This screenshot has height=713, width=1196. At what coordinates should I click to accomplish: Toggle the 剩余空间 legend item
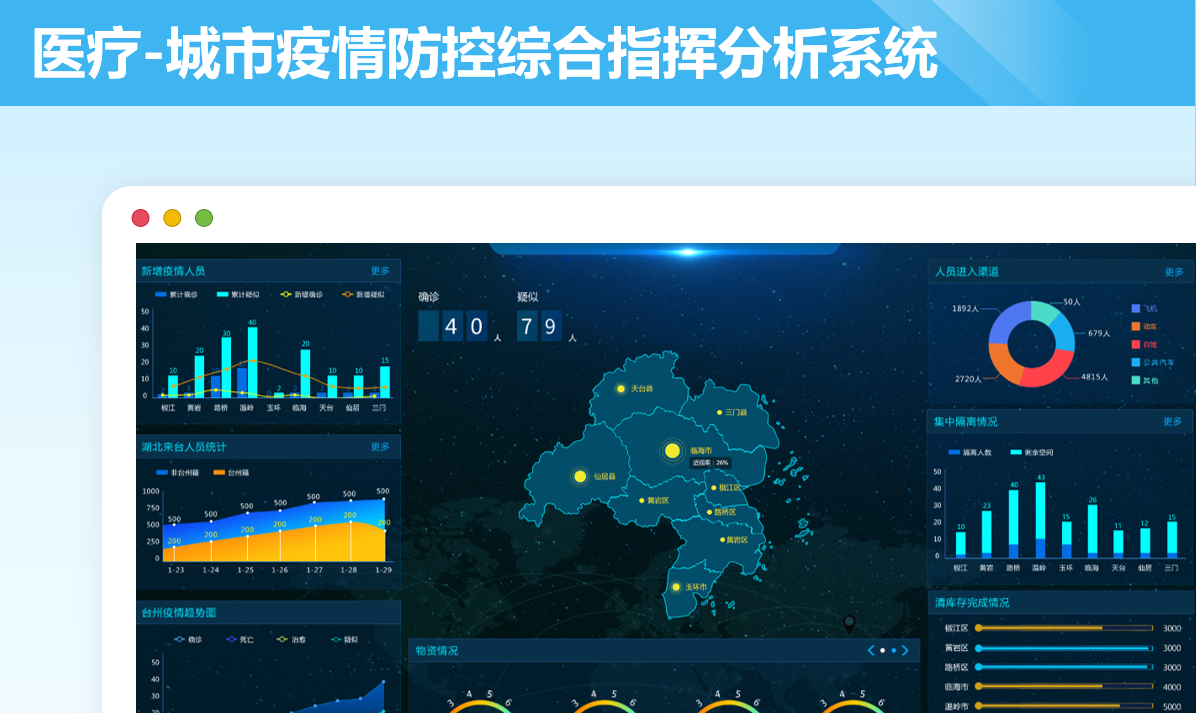(1032, 452)
